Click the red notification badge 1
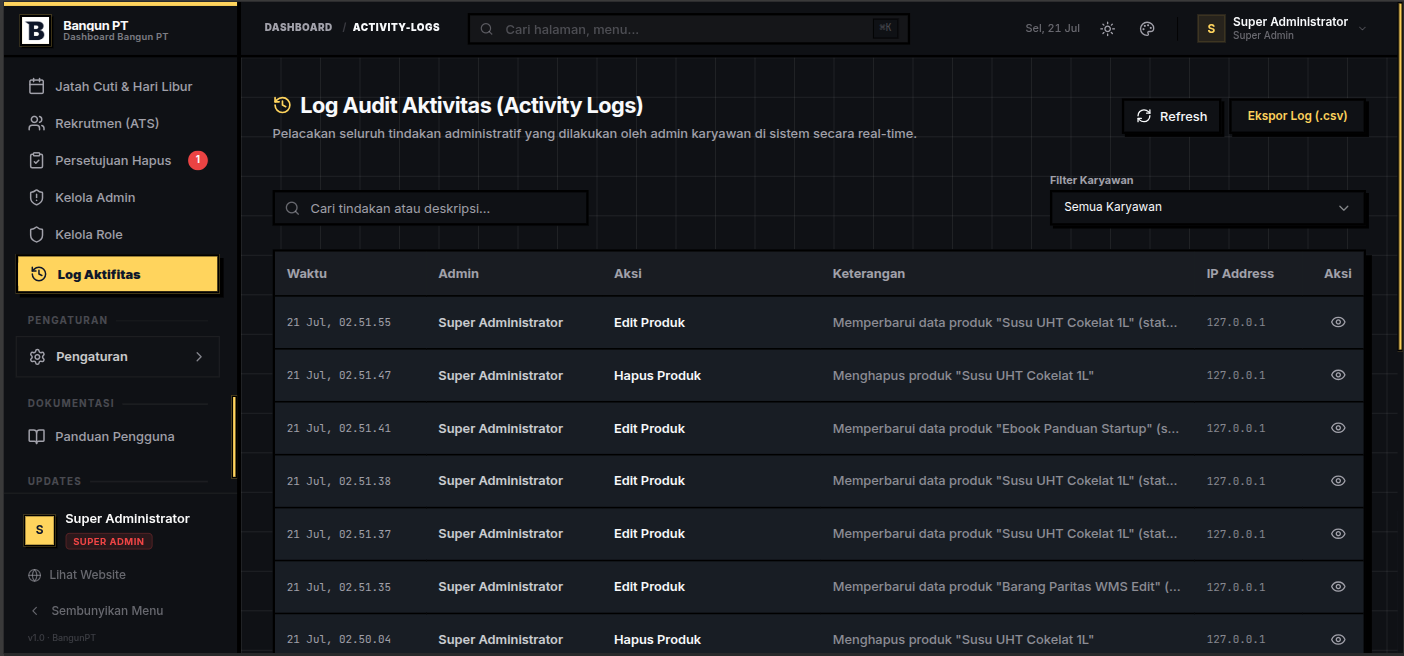Viewport: 1404px width, 656px height. [x=198, y=160]
